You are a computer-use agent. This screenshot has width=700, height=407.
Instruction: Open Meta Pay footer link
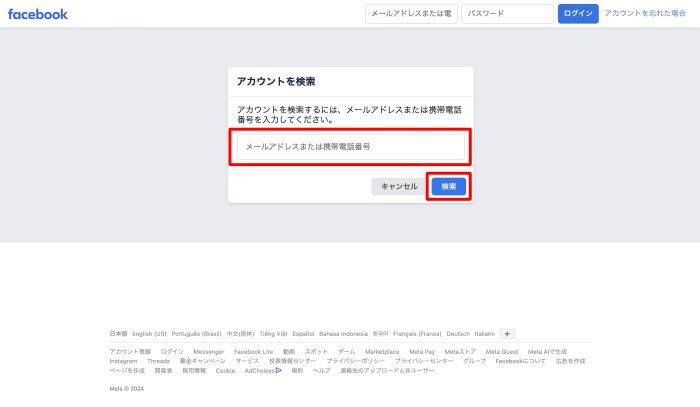coord(422,352)
